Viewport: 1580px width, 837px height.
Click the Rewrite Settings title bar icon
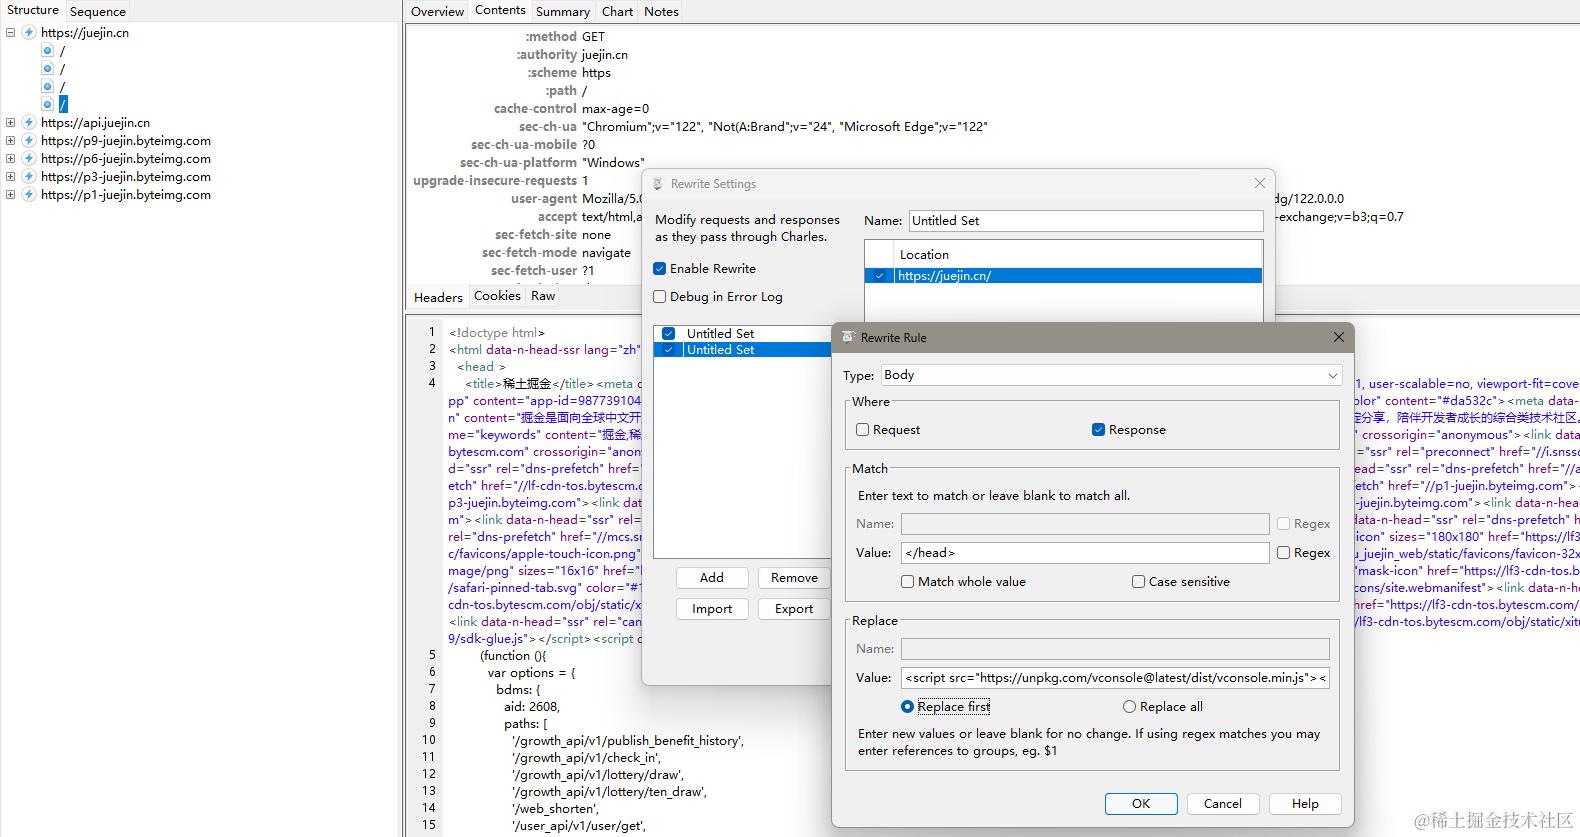[x=658, y=184]
